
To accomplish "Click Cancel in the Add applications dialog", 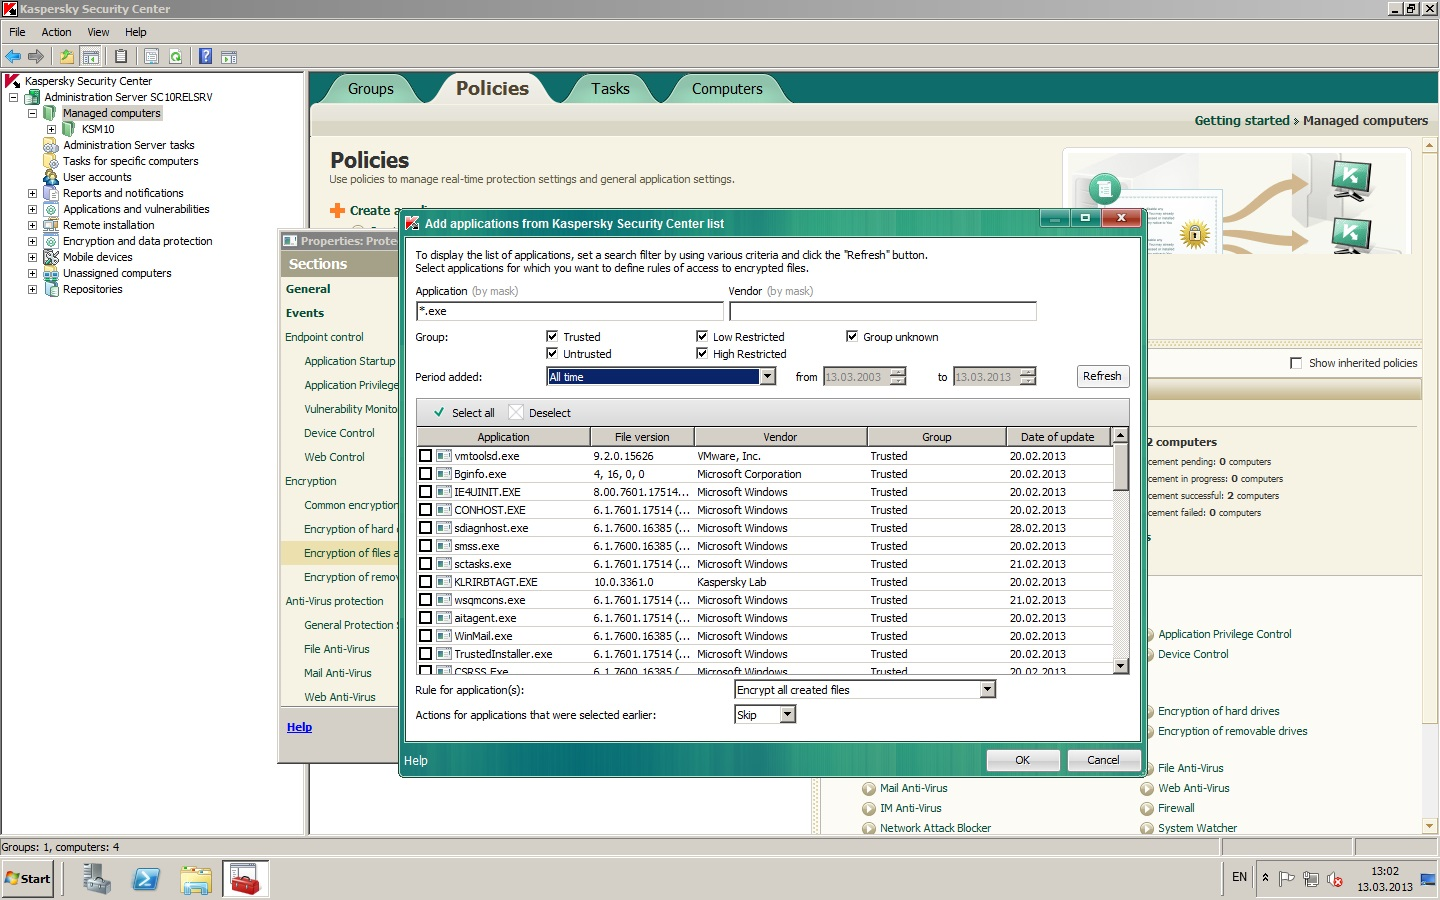I will click(x=1104, y=760).
